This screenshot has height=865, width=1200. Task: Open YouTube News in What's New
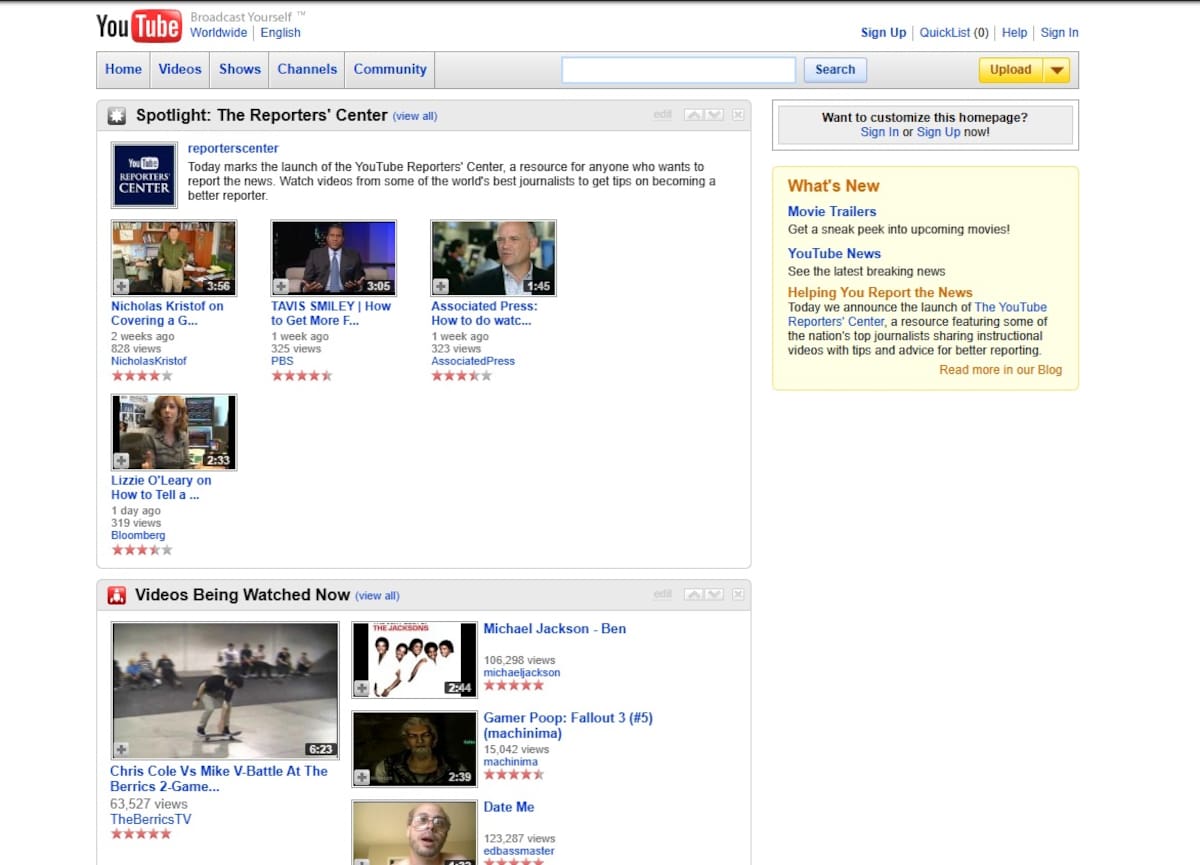[x=834, y=254]
